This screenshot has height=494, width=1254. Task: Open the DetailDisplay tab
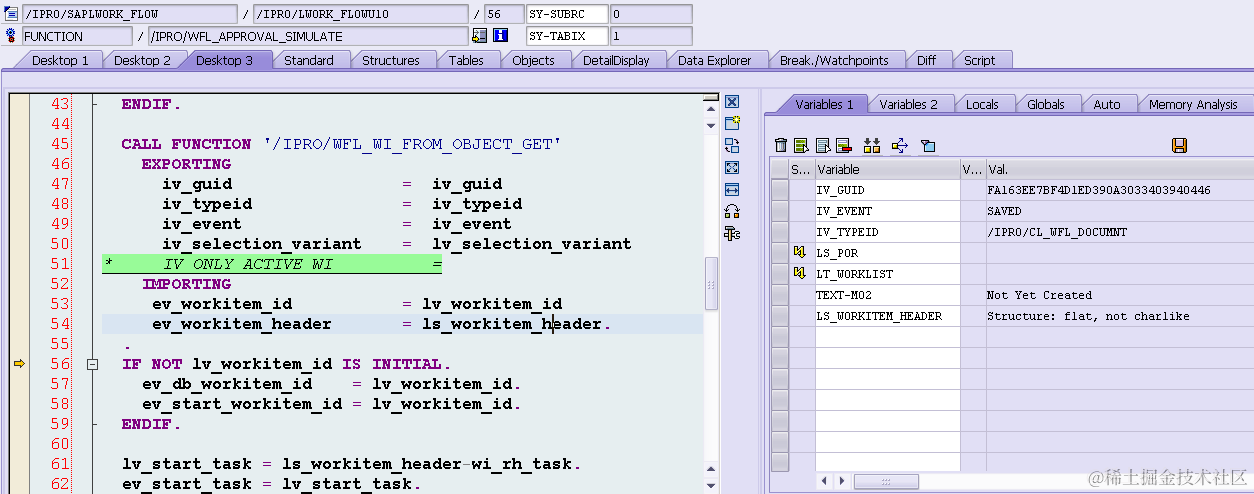click(x=616, y=60)
